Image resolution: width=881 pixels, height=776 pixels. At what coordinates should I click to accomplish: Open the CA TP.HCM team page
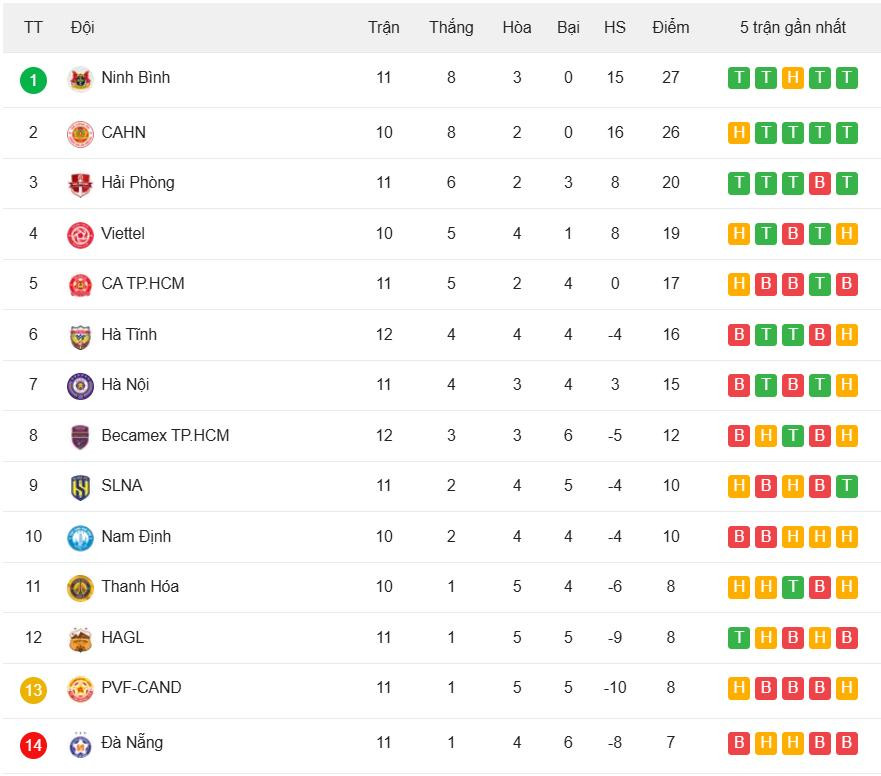point(143,284)
